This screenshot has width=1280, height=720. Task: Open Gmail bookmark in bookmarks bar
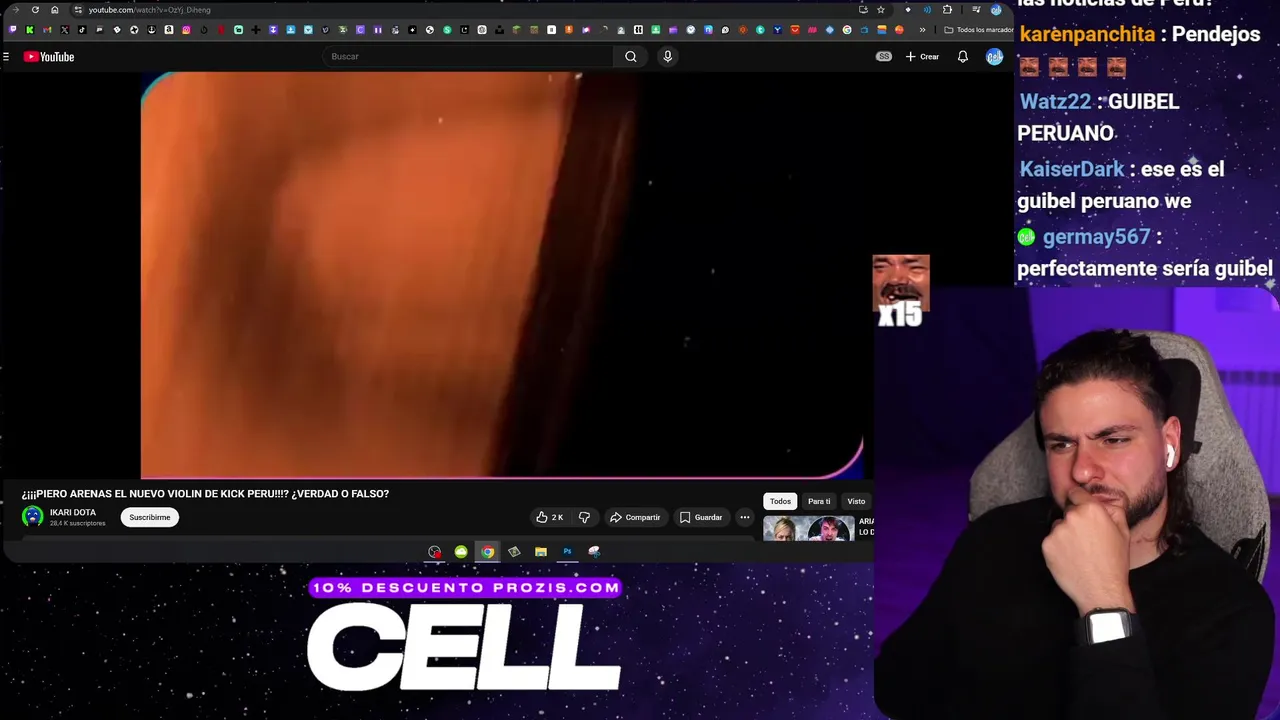click(47, 30)
